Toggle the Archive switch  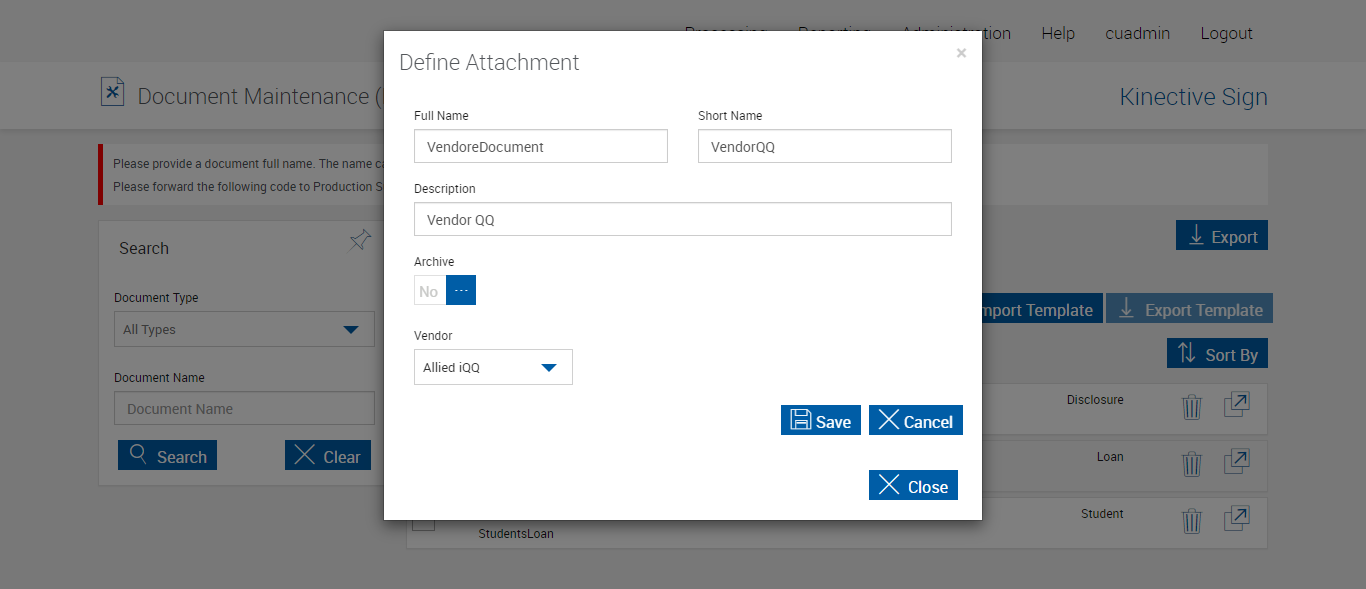click(445, 291)
